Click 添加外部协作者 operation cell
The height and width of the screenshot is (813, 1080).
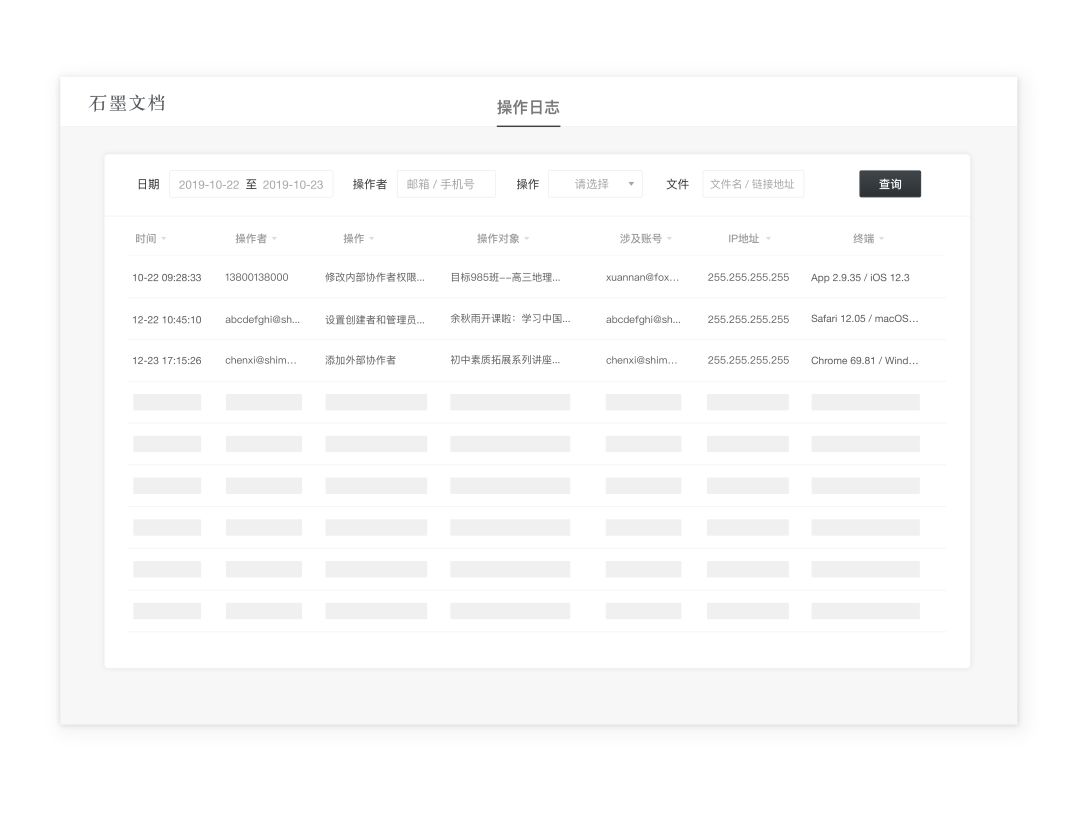tap(360, 360)
